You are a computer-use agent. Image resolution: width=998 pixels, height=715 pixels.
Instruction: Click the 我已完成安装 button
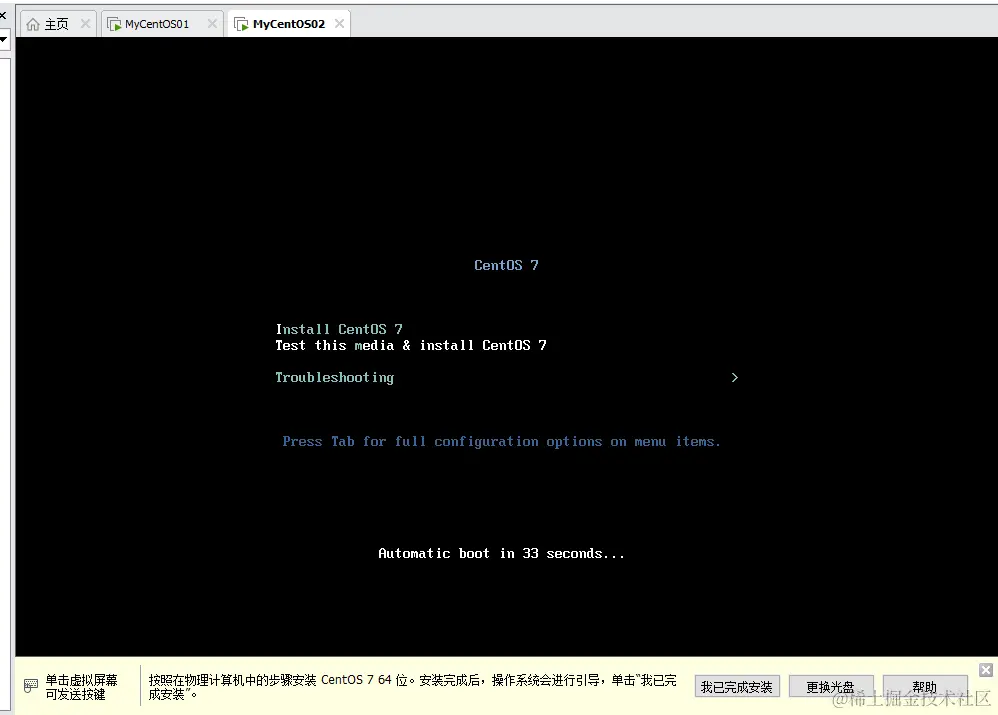(736, 687)
